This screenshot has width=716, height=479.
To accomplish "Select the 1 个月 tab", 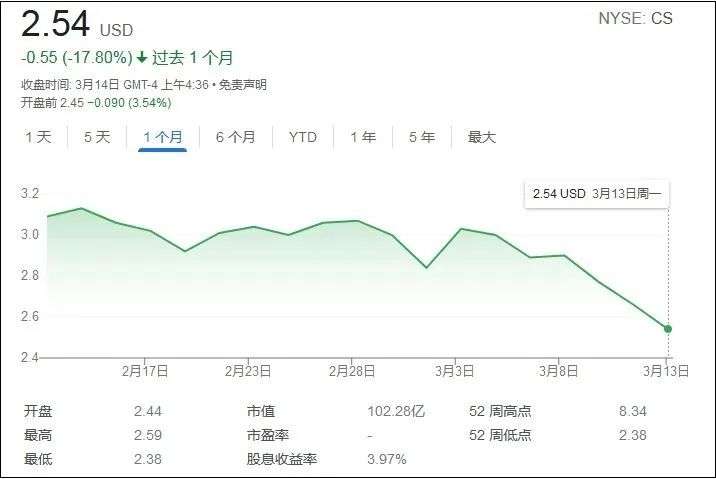I will 163,137.
